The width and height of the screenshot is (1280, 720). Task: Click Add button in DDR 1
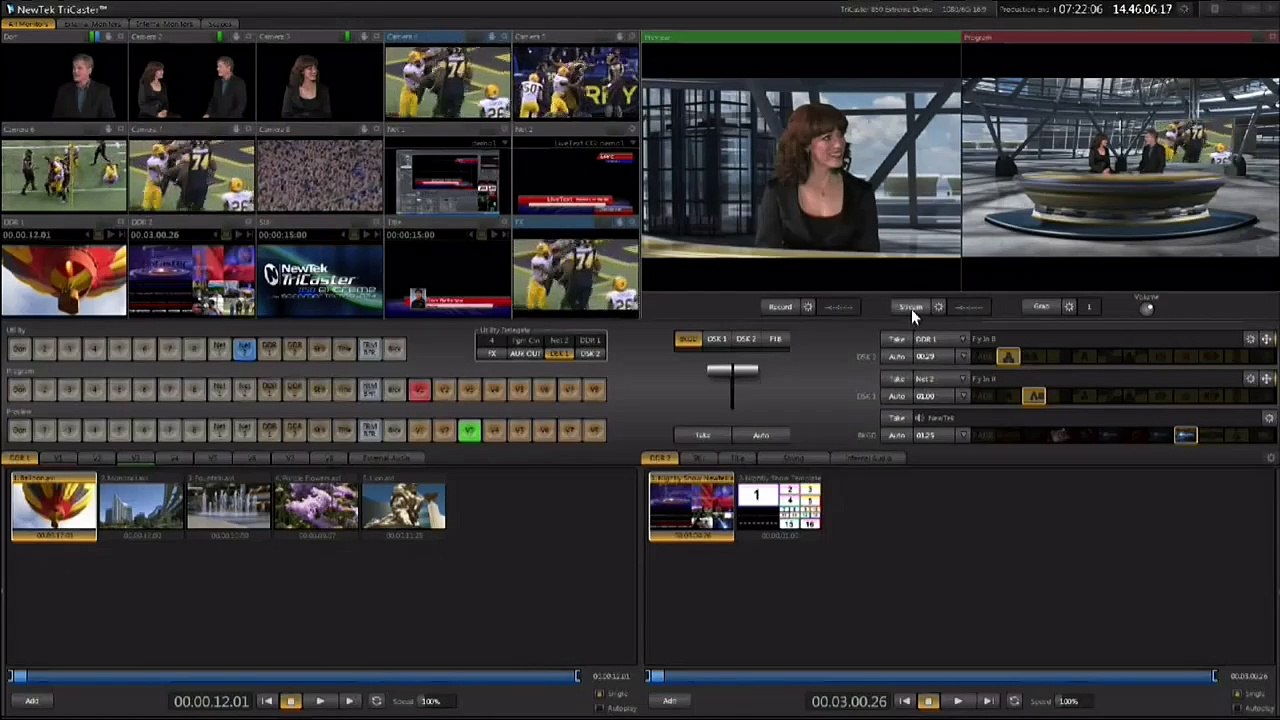[31, 701]
